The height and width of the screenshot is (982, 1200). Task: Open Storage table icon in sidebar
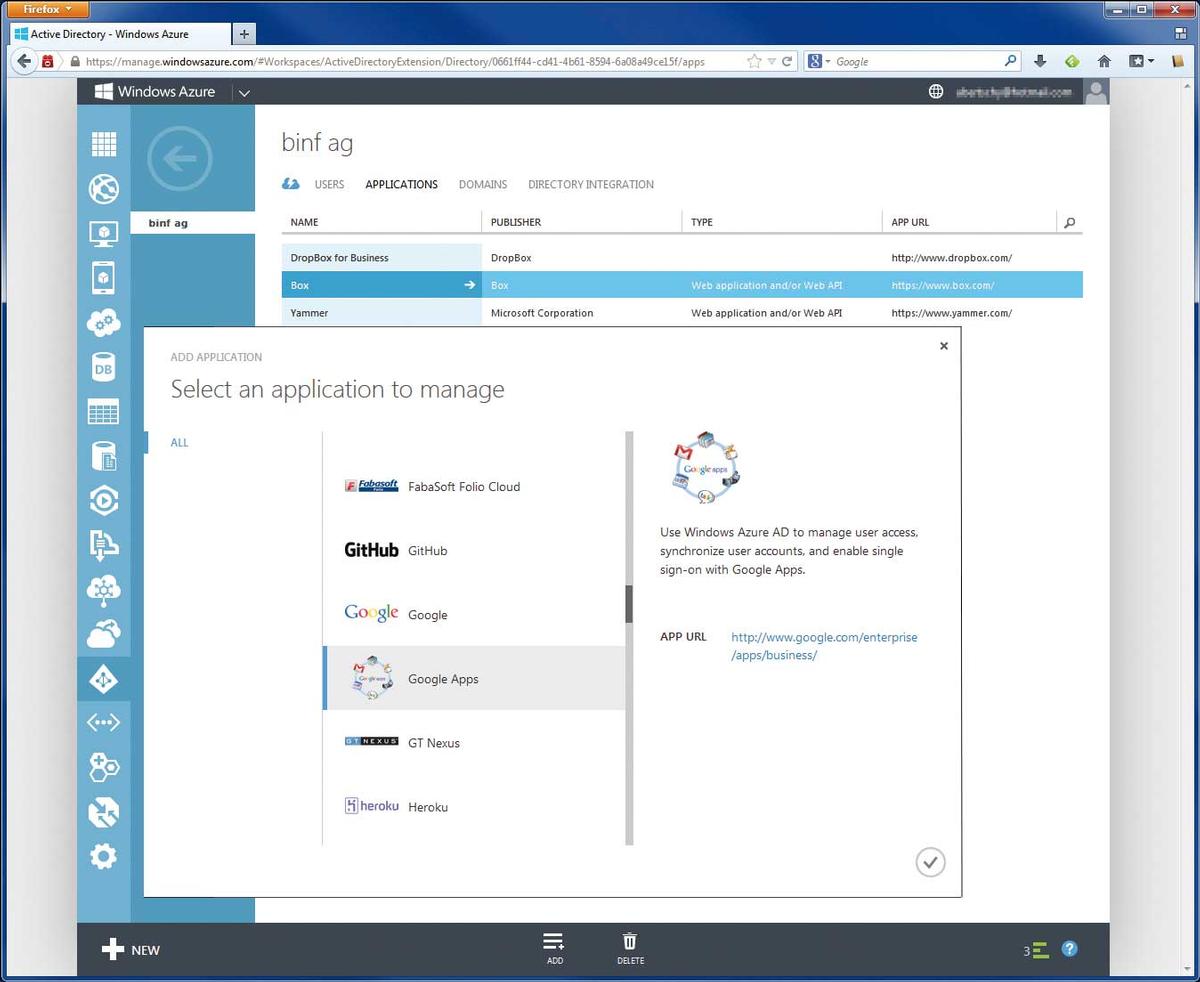coord(104,411)
